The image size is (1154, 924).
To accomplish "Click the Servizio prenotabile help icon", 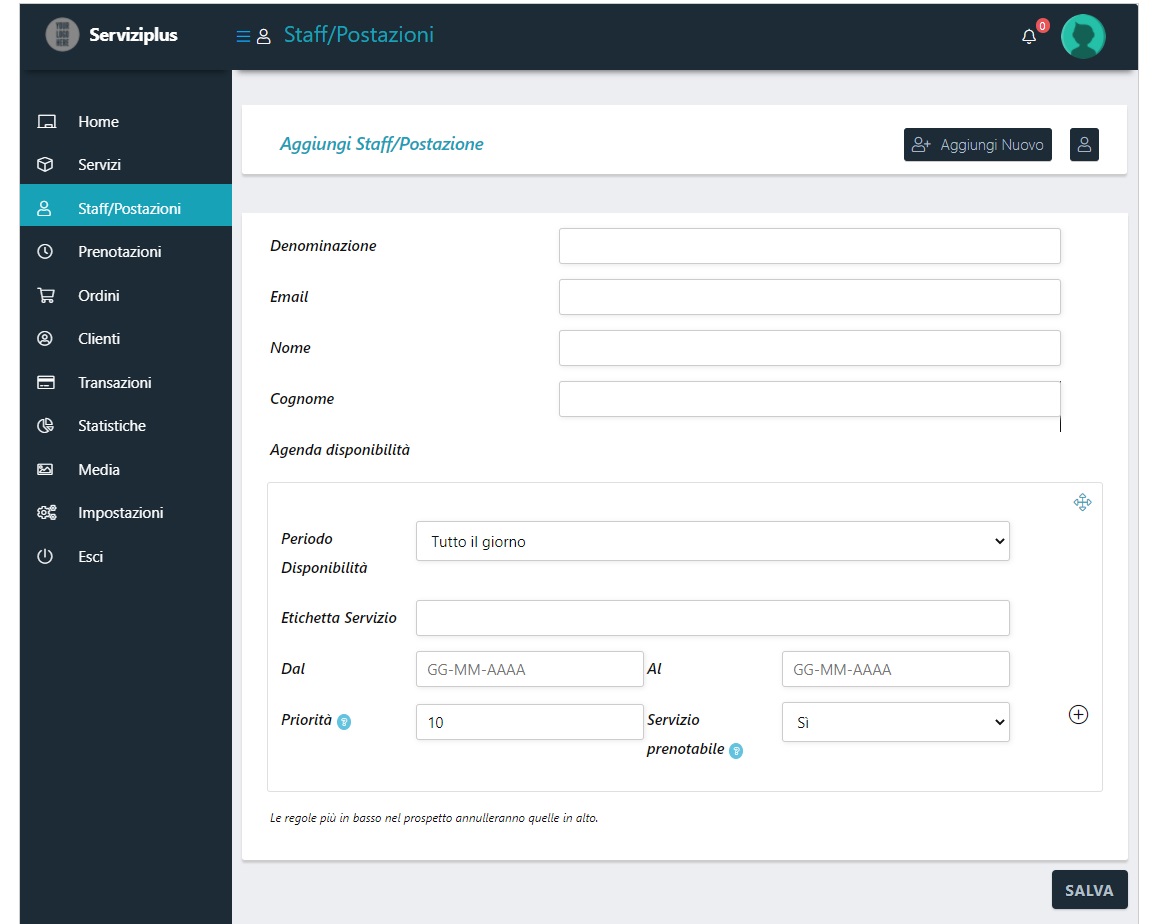I will click(x=736, y=751).
